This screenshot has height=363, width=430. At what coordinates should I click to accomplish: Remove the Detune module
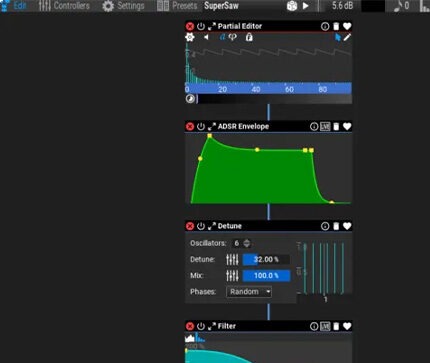(190, 226)
